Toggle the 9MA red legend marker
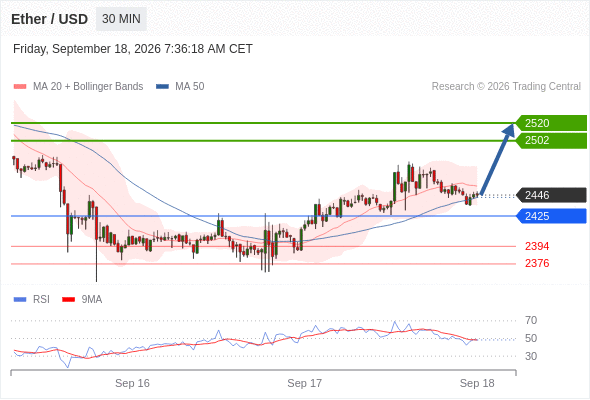590x400 pixels. click(68, 300)
